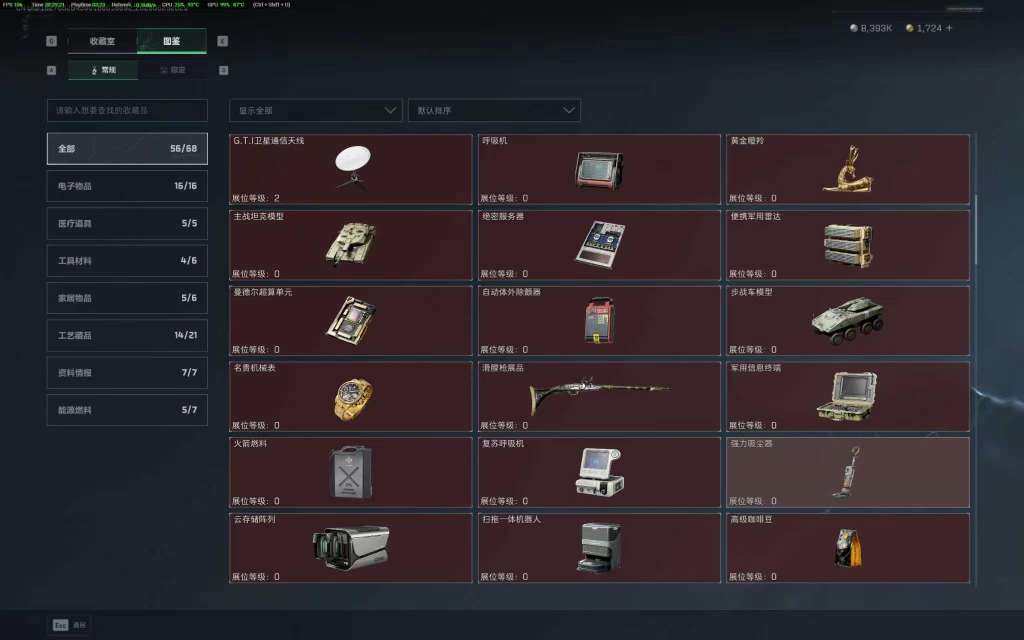Switch to the 图鉴 tab

tap(172, 41)
